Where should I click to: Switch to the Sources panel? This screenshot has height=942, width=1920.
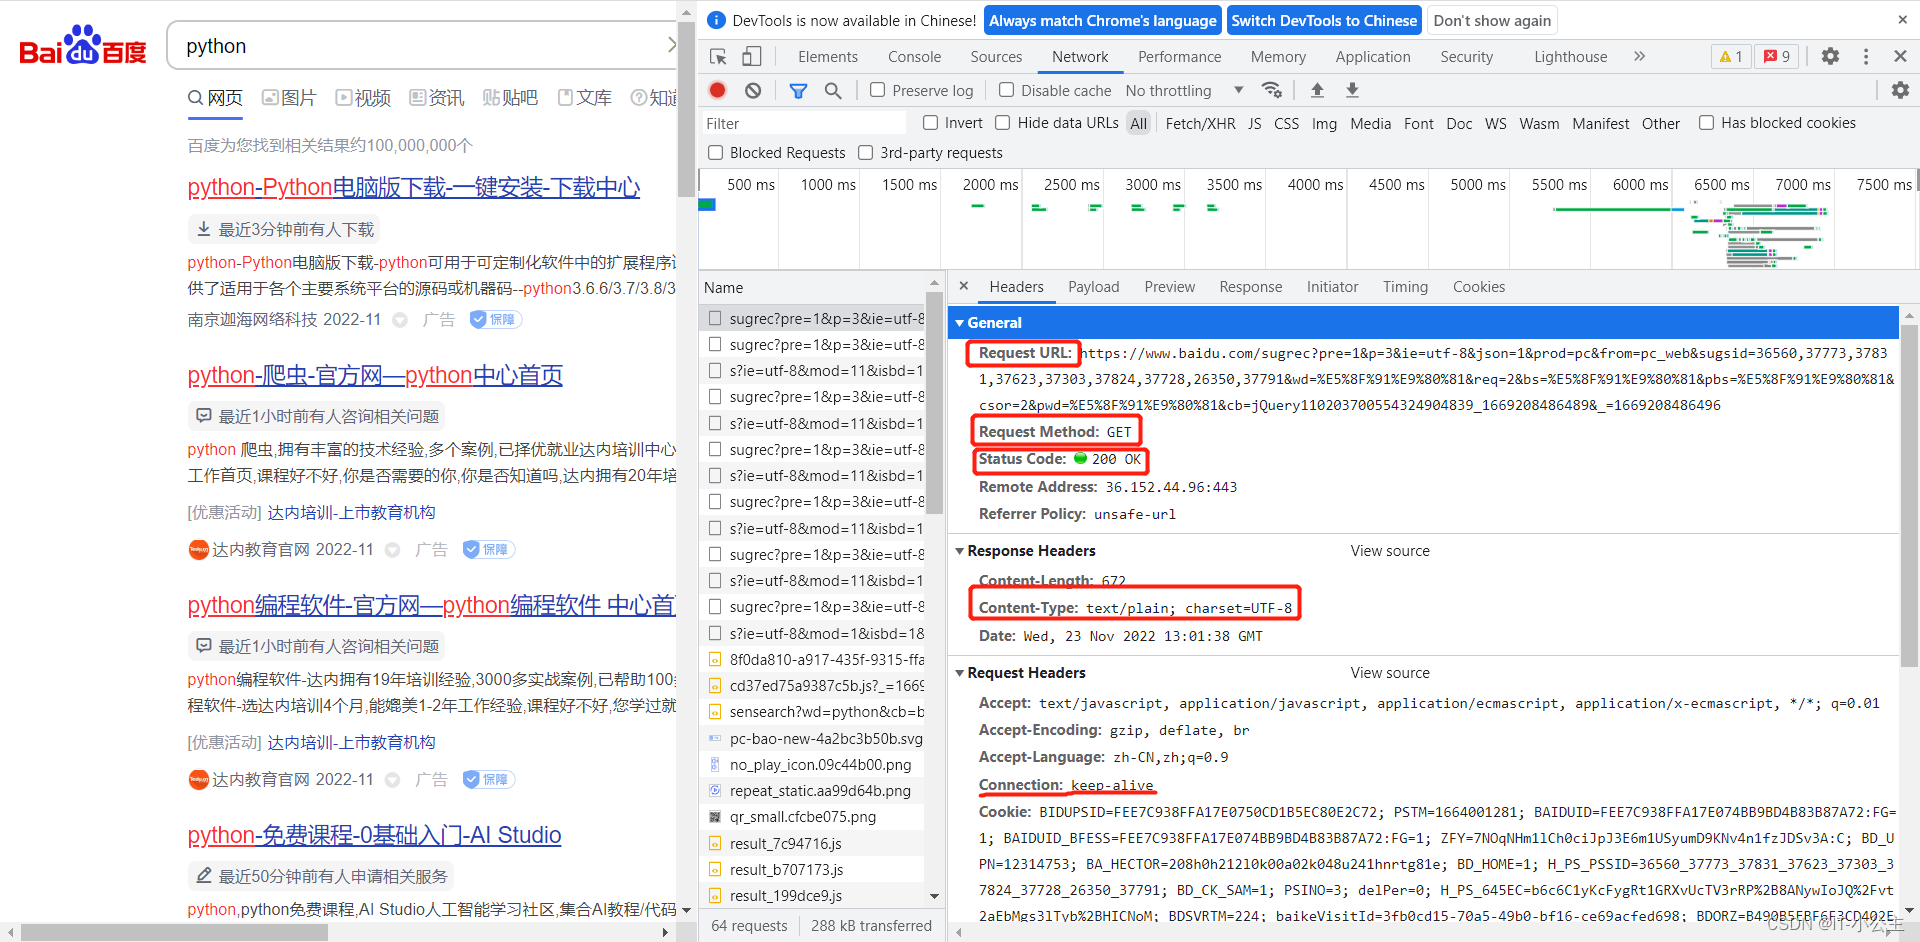point(996,57)
